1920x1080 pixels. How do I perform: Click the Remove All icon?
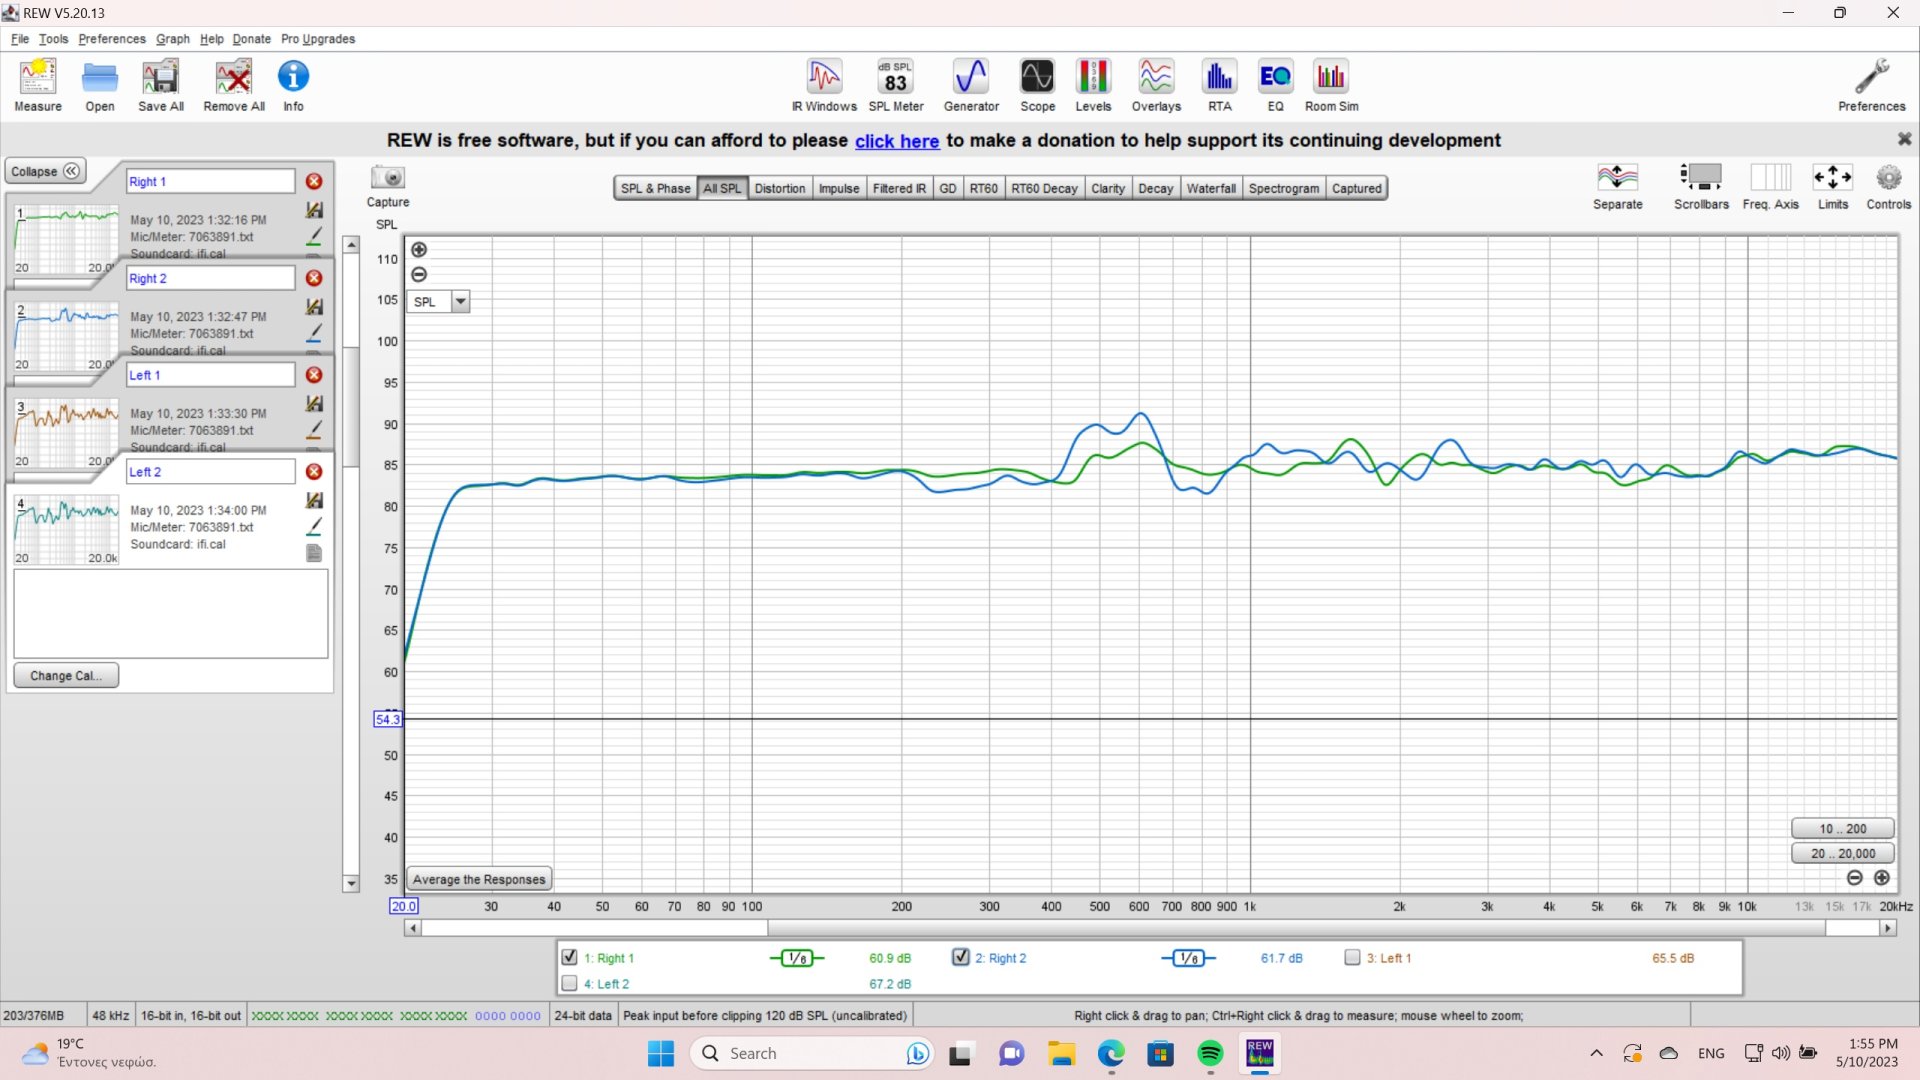click(x=234, y=85)
